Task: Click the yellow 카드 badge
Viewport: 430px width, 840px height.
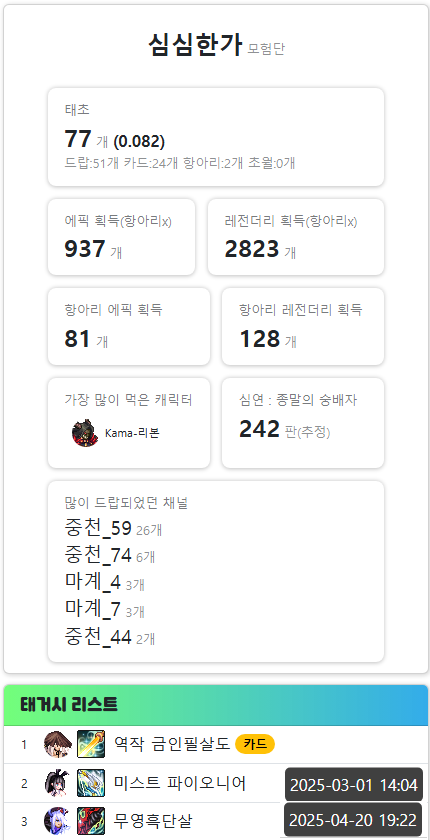Action: click(x=255, y=744)
